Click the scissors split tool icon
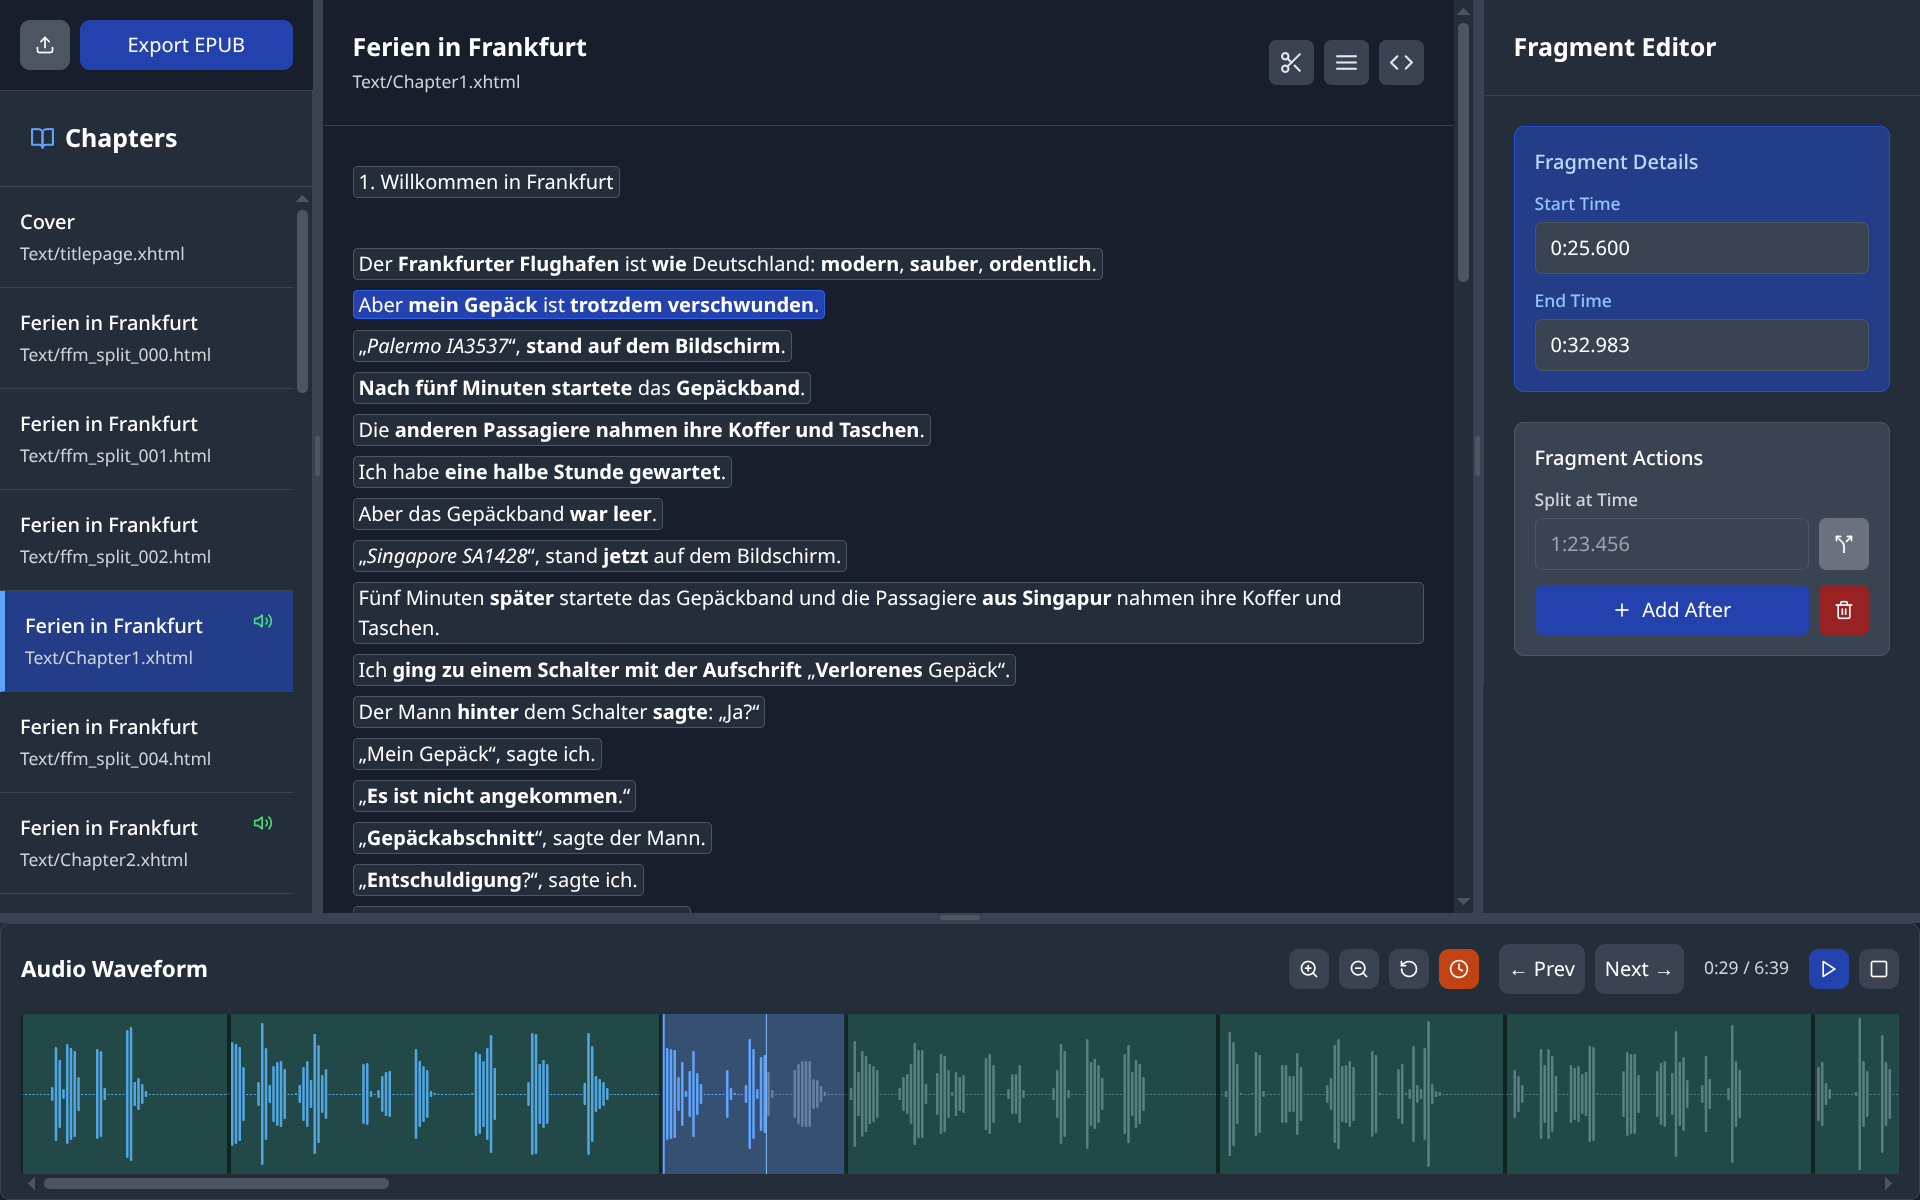 [1291, 63]
